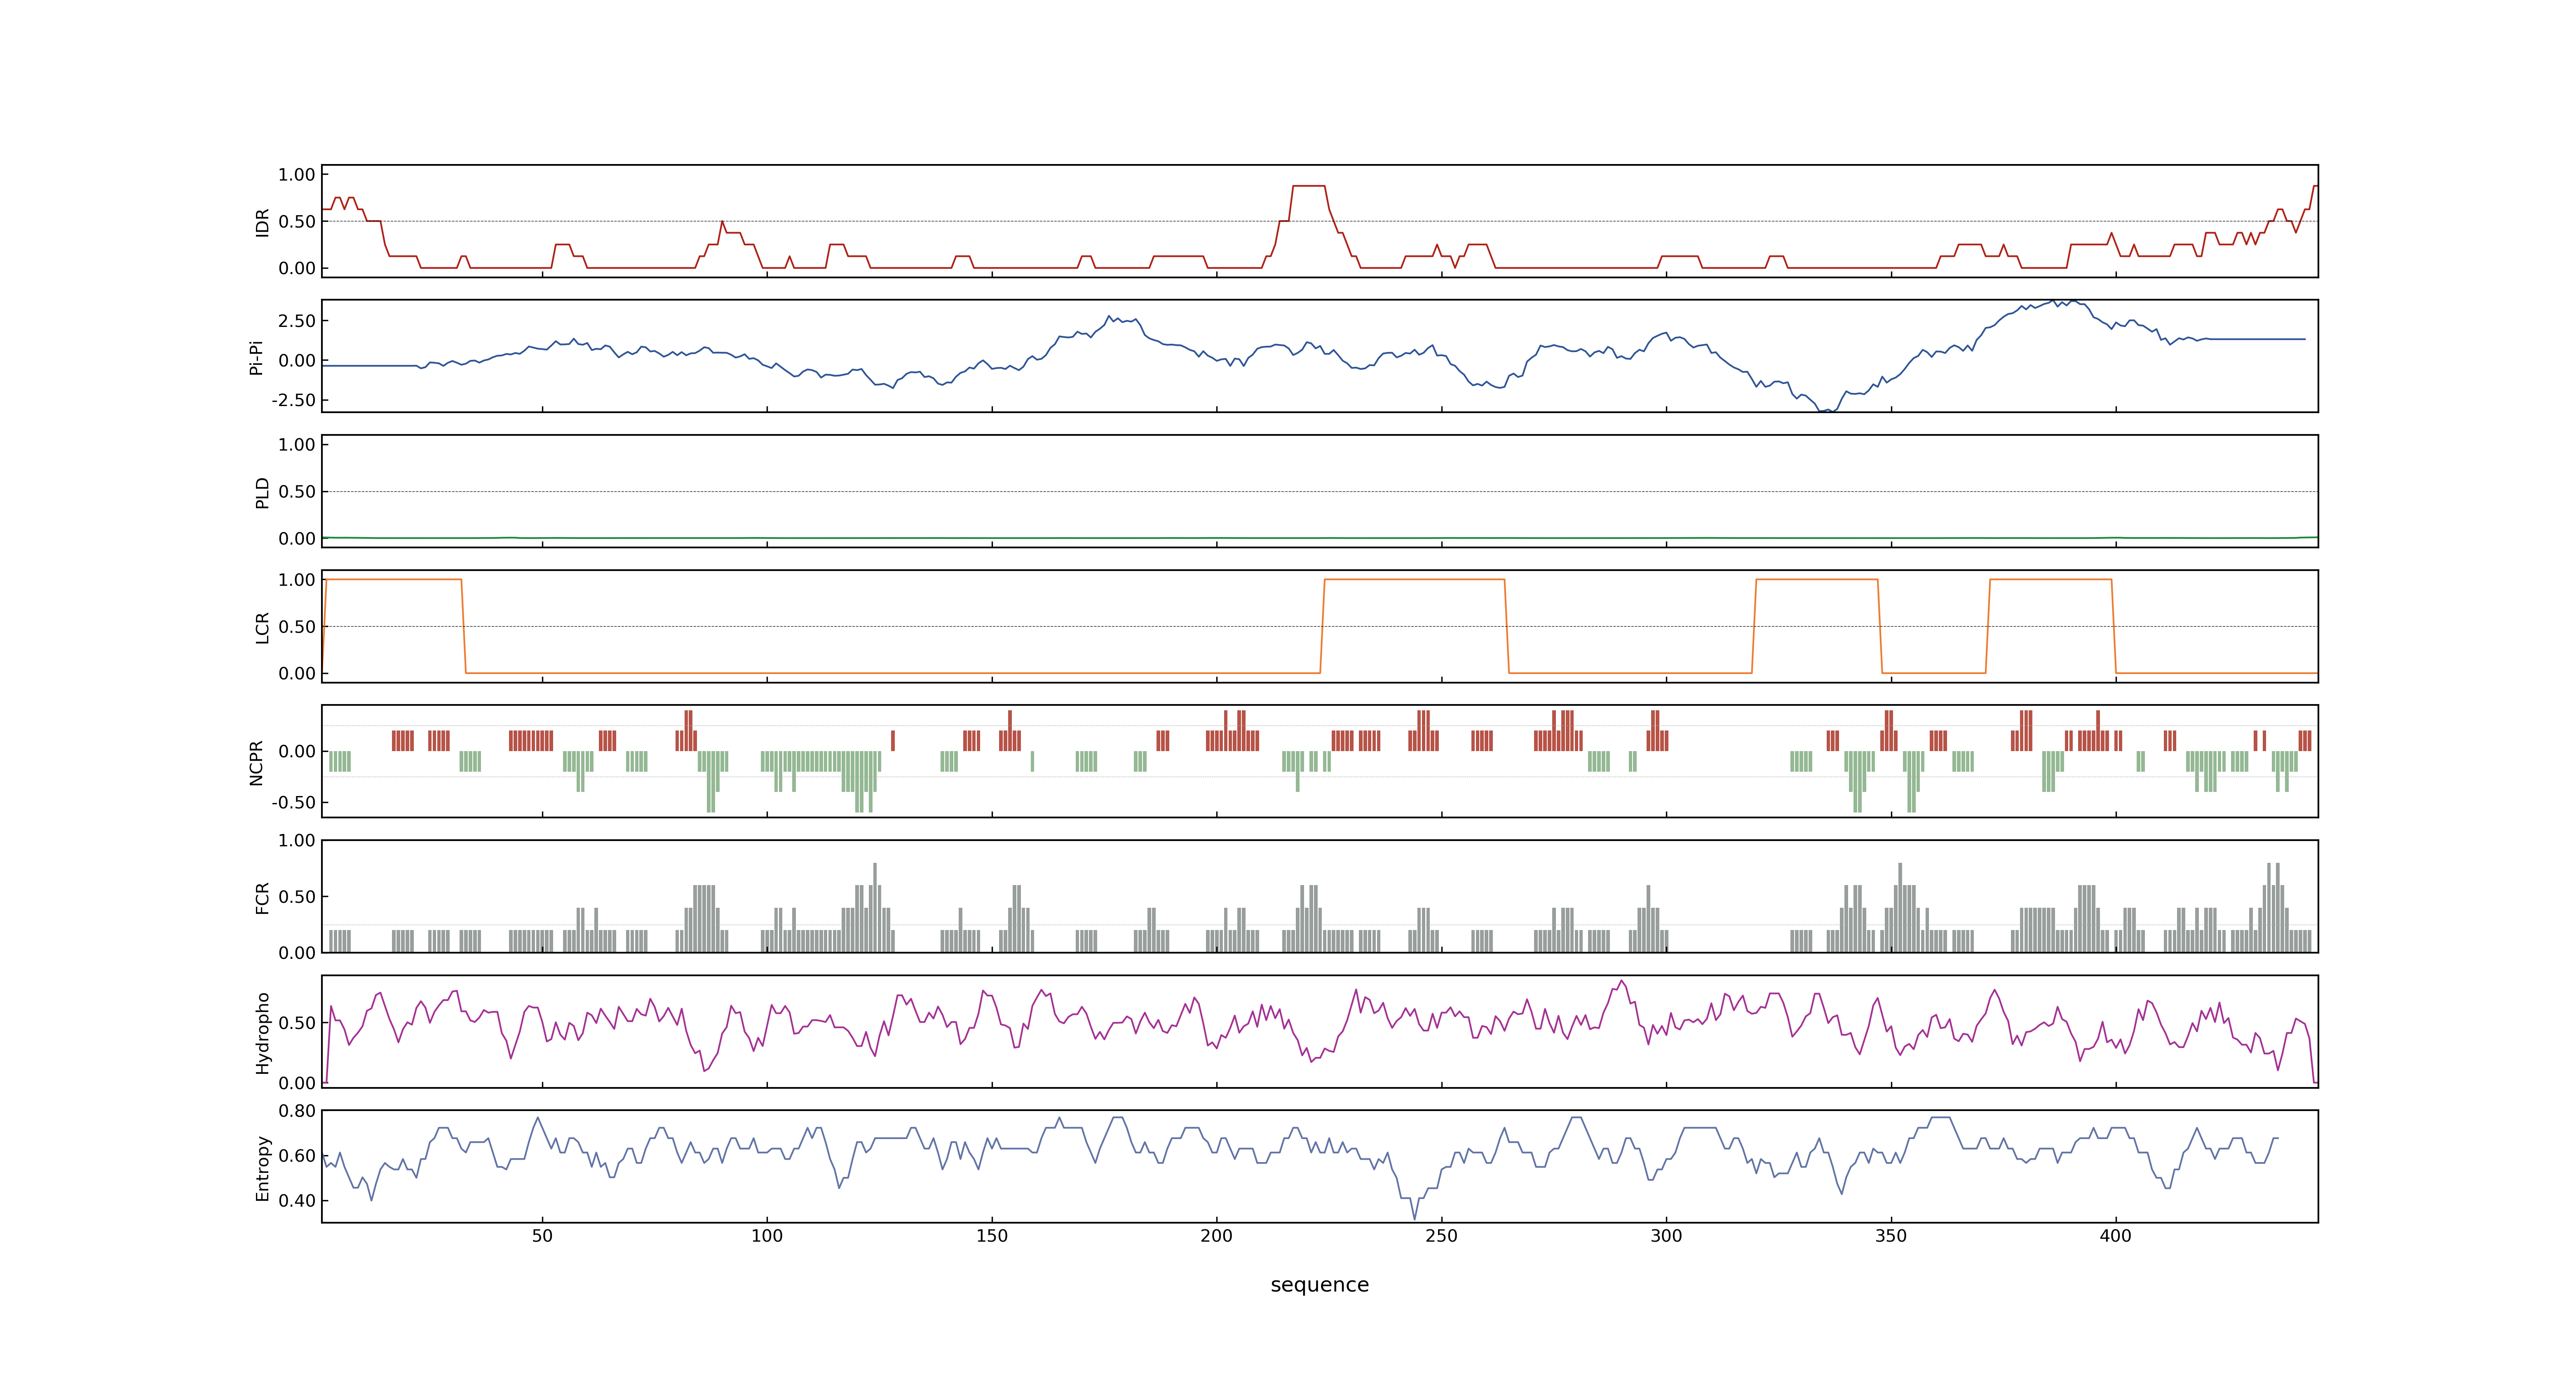Click the x-axis tick label 150

tap(992, 1236)
